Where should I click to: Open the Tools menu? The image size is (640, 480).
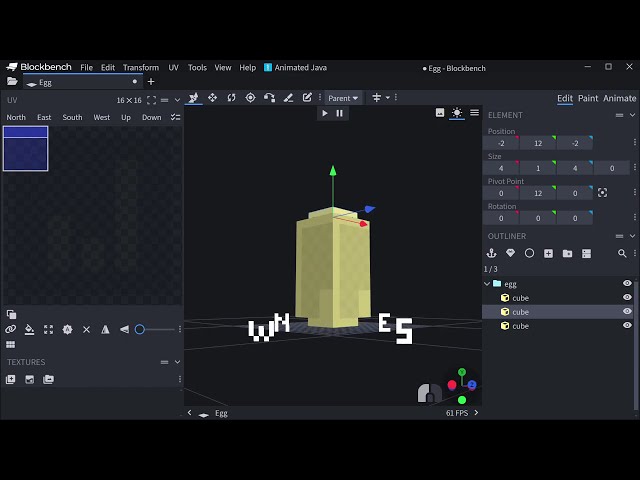[x=197, y=68]
